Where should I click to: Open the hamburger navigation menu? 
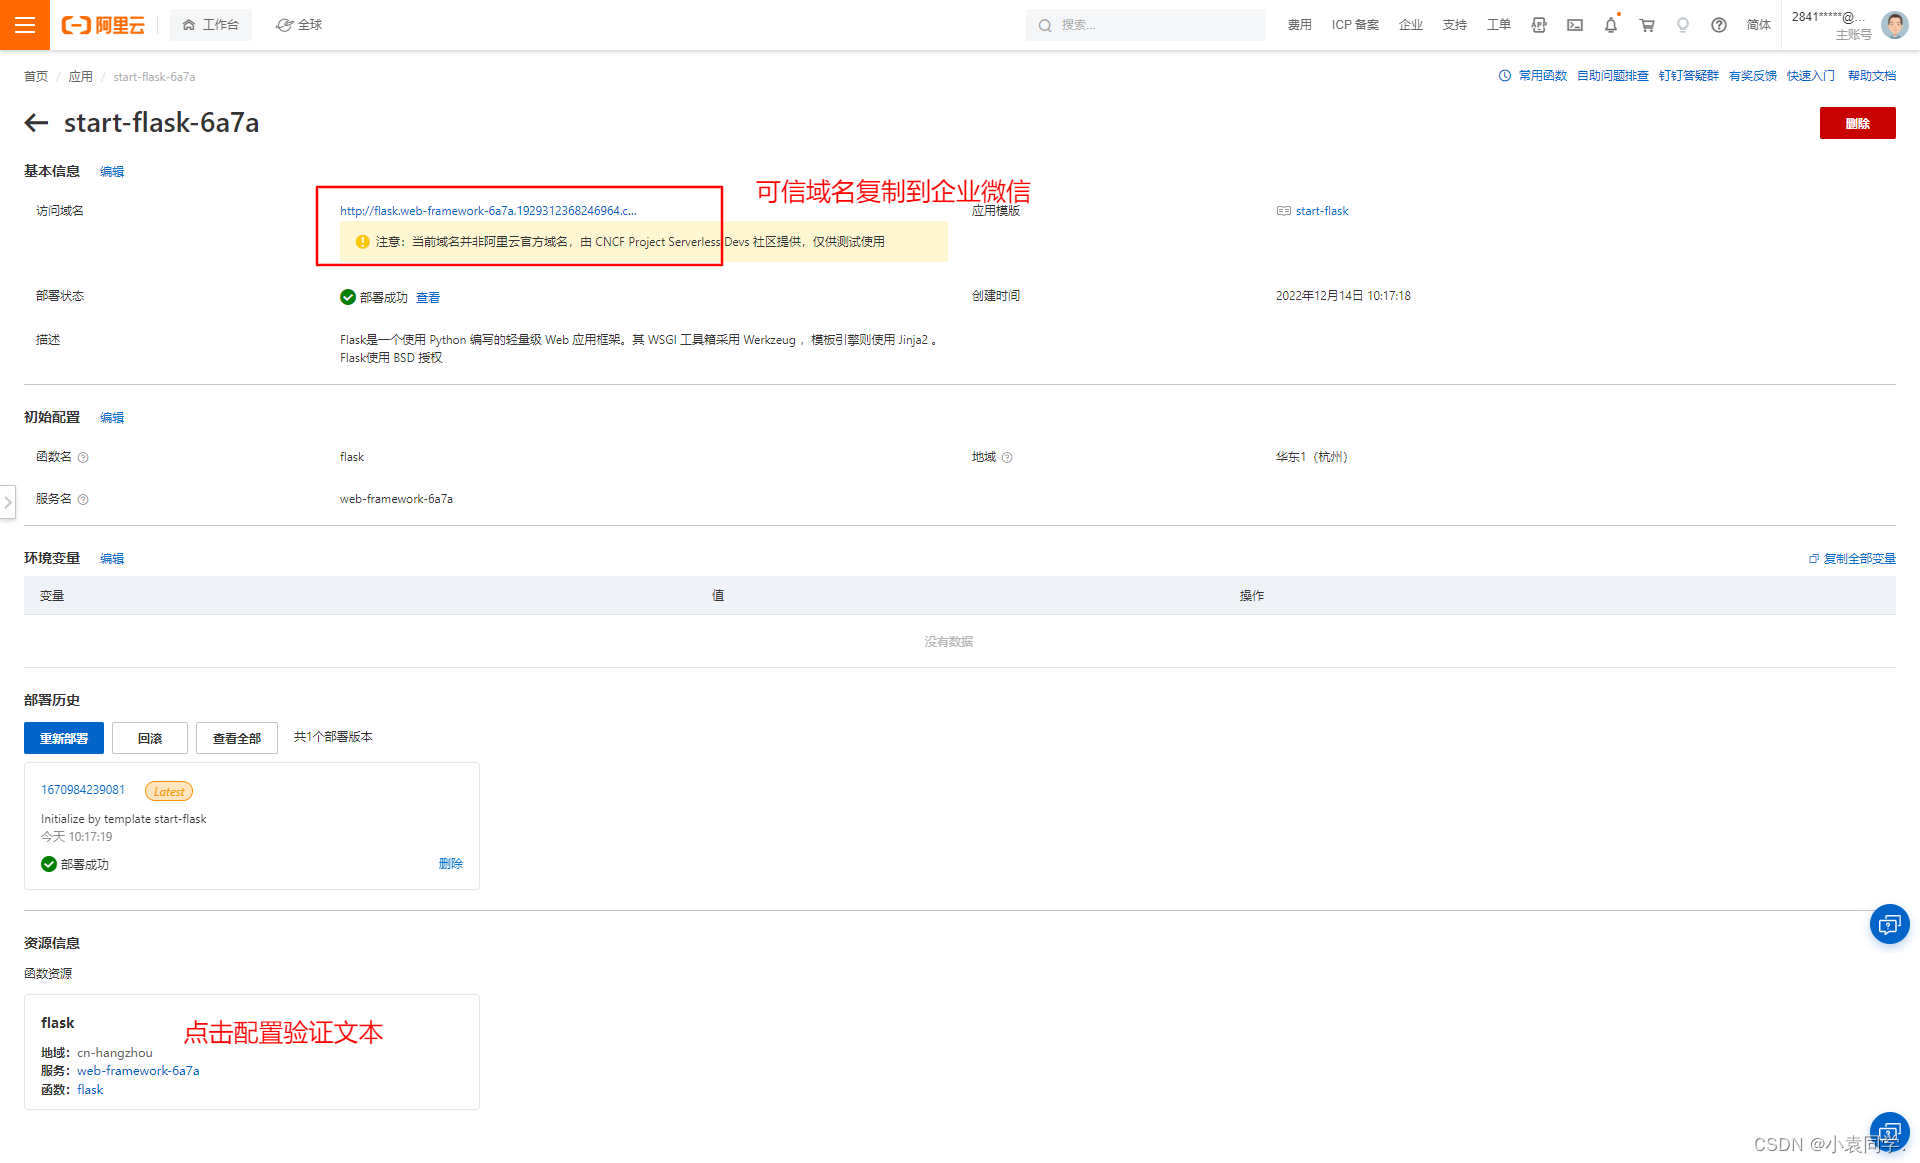[x=25, y=25]
